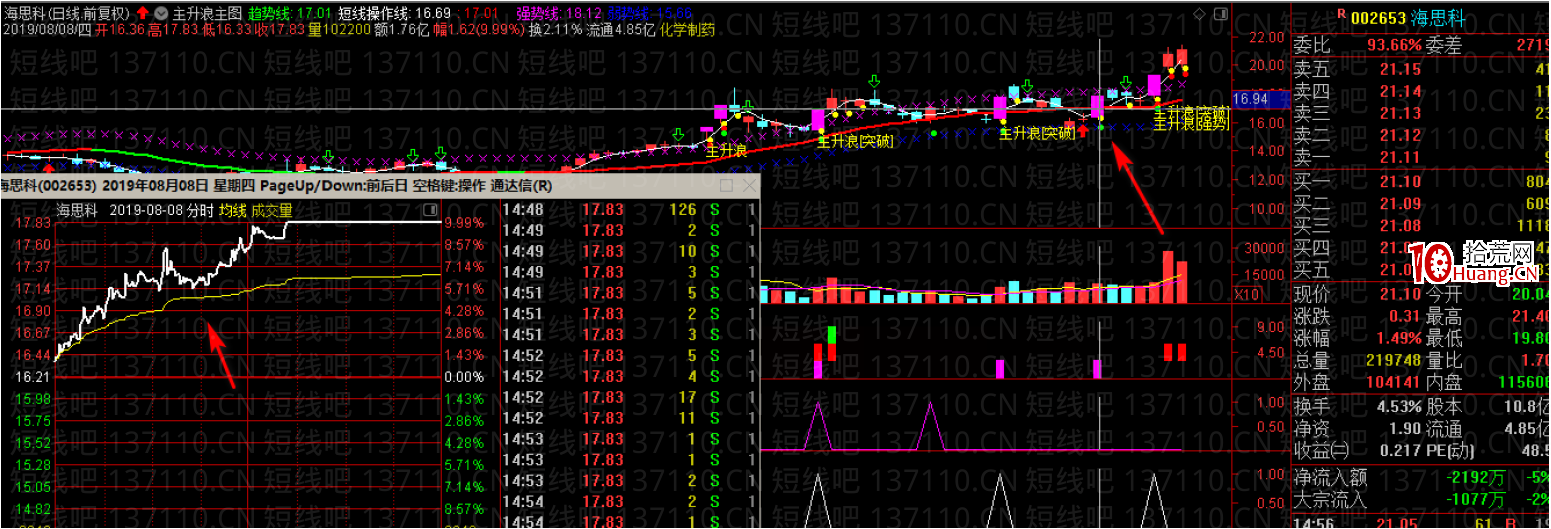Screen dimensions: 1551x529
Task: Select the 主升浪主图 indicator name
Action: click(207, 14)
